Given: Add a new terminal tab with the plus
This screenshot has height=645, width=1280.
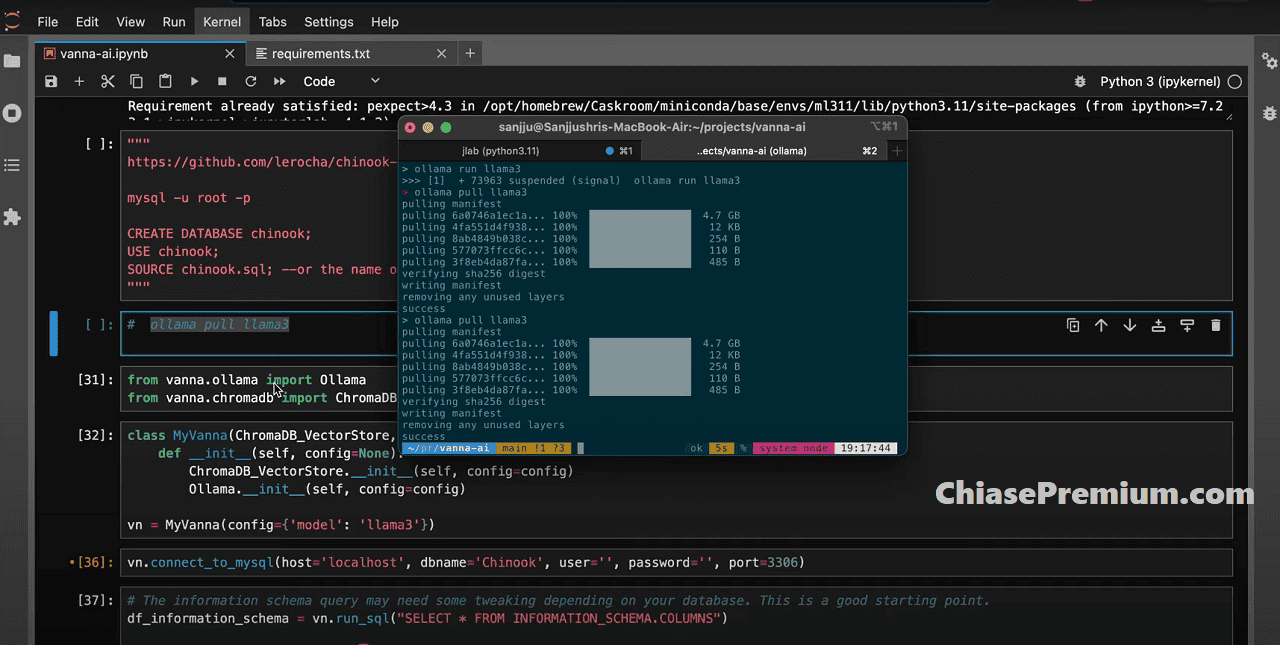Looking at the screenshot, I should tap(897, 151).
